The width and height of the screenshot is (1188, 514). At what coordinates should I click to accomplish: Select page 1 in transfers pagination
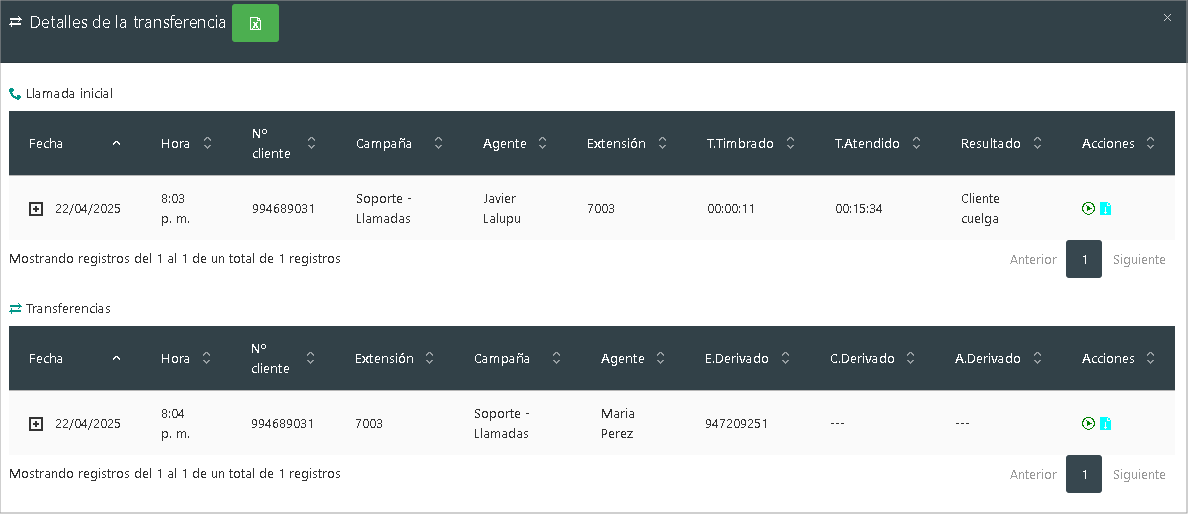1084,474
